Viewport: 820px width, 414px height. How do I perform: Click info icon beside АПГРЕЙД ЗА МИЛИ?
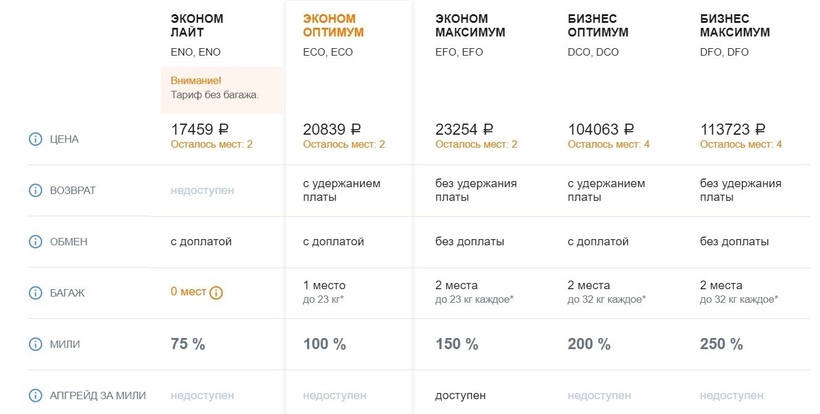pyautogui.click(x=36, y=395)
